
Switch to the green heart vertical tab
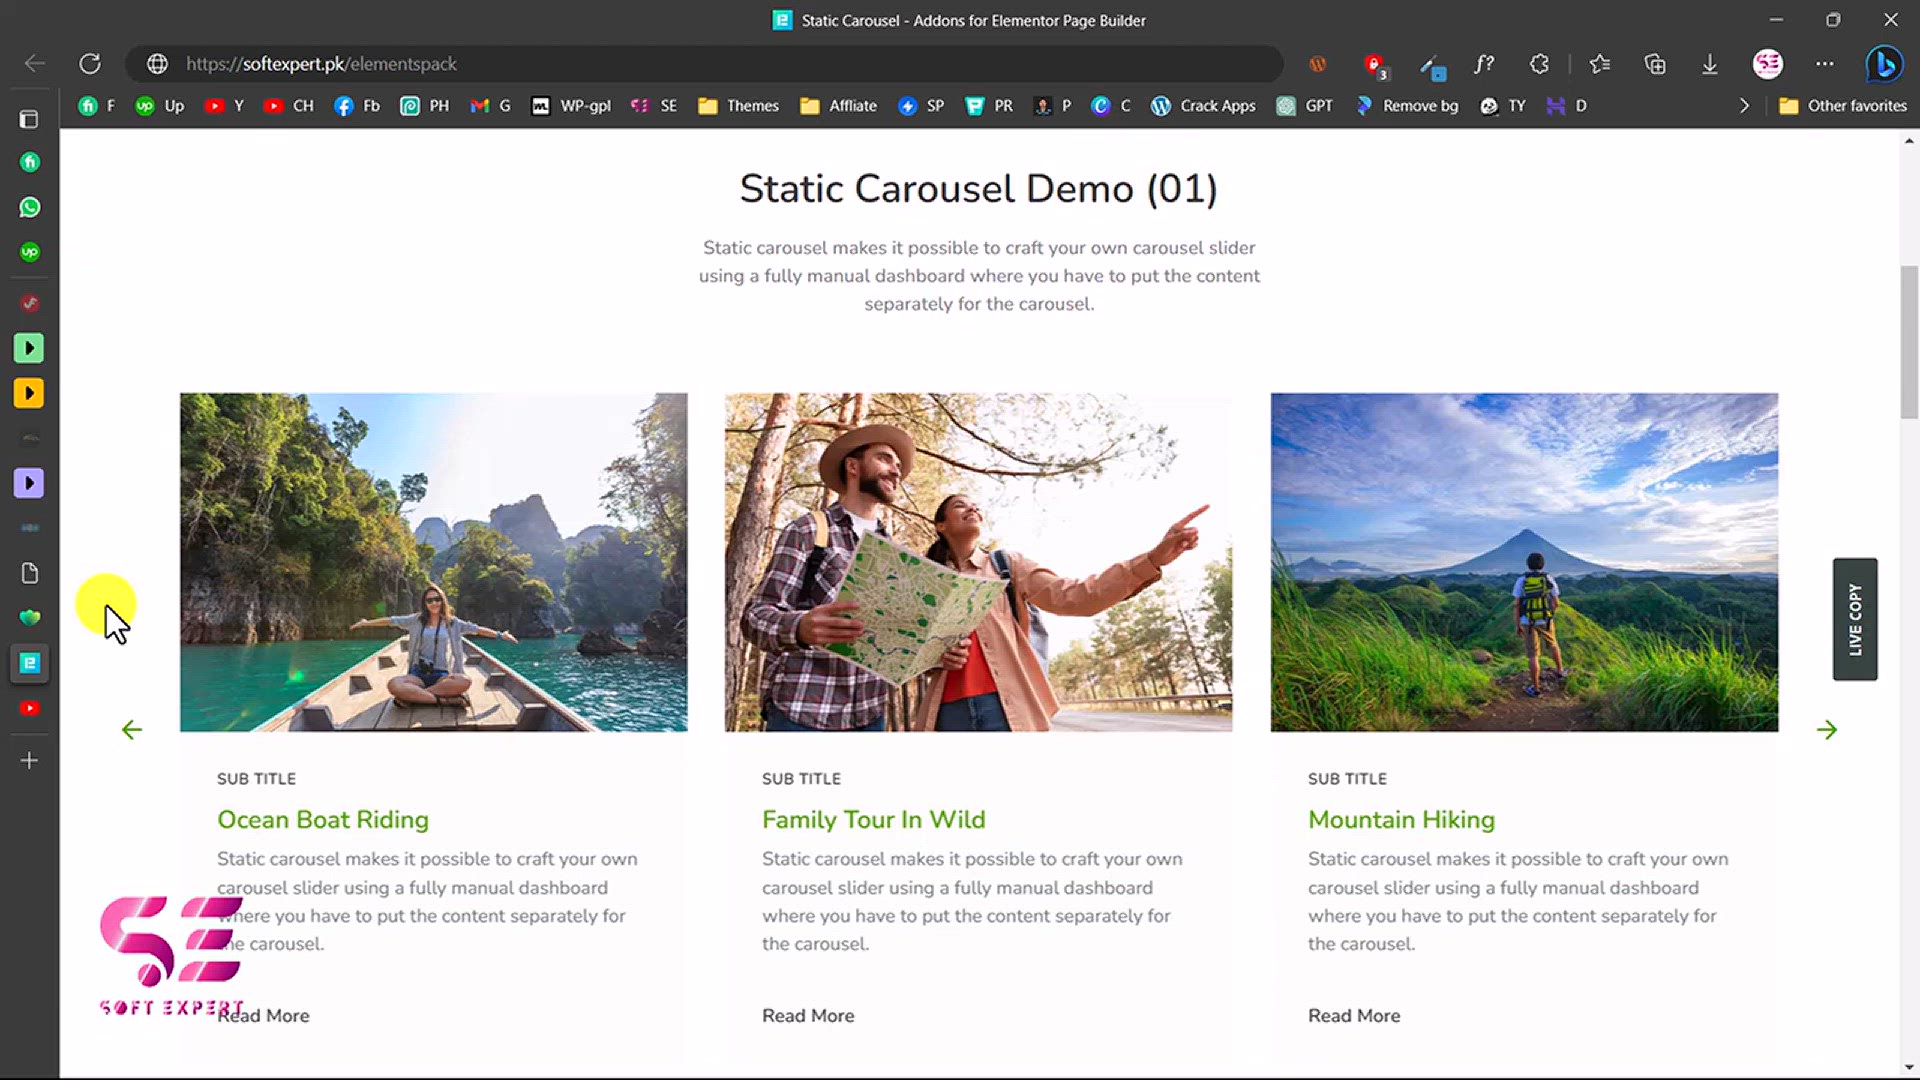click(x=29, y=618)
